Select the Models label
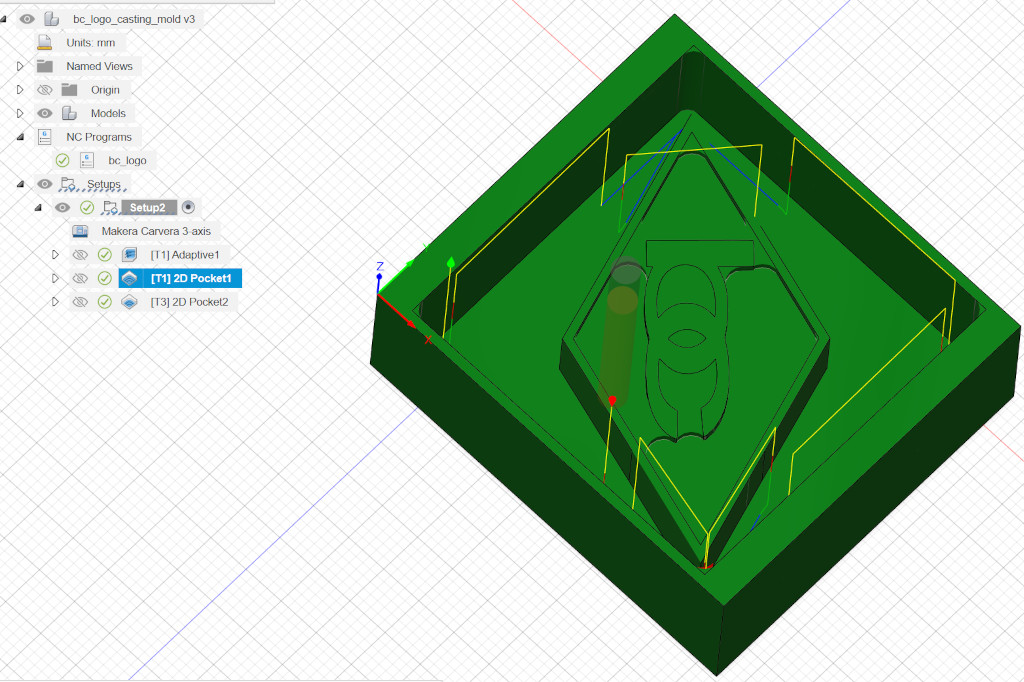This screenshot has height=682, width=1024. [x=108, y=113]
